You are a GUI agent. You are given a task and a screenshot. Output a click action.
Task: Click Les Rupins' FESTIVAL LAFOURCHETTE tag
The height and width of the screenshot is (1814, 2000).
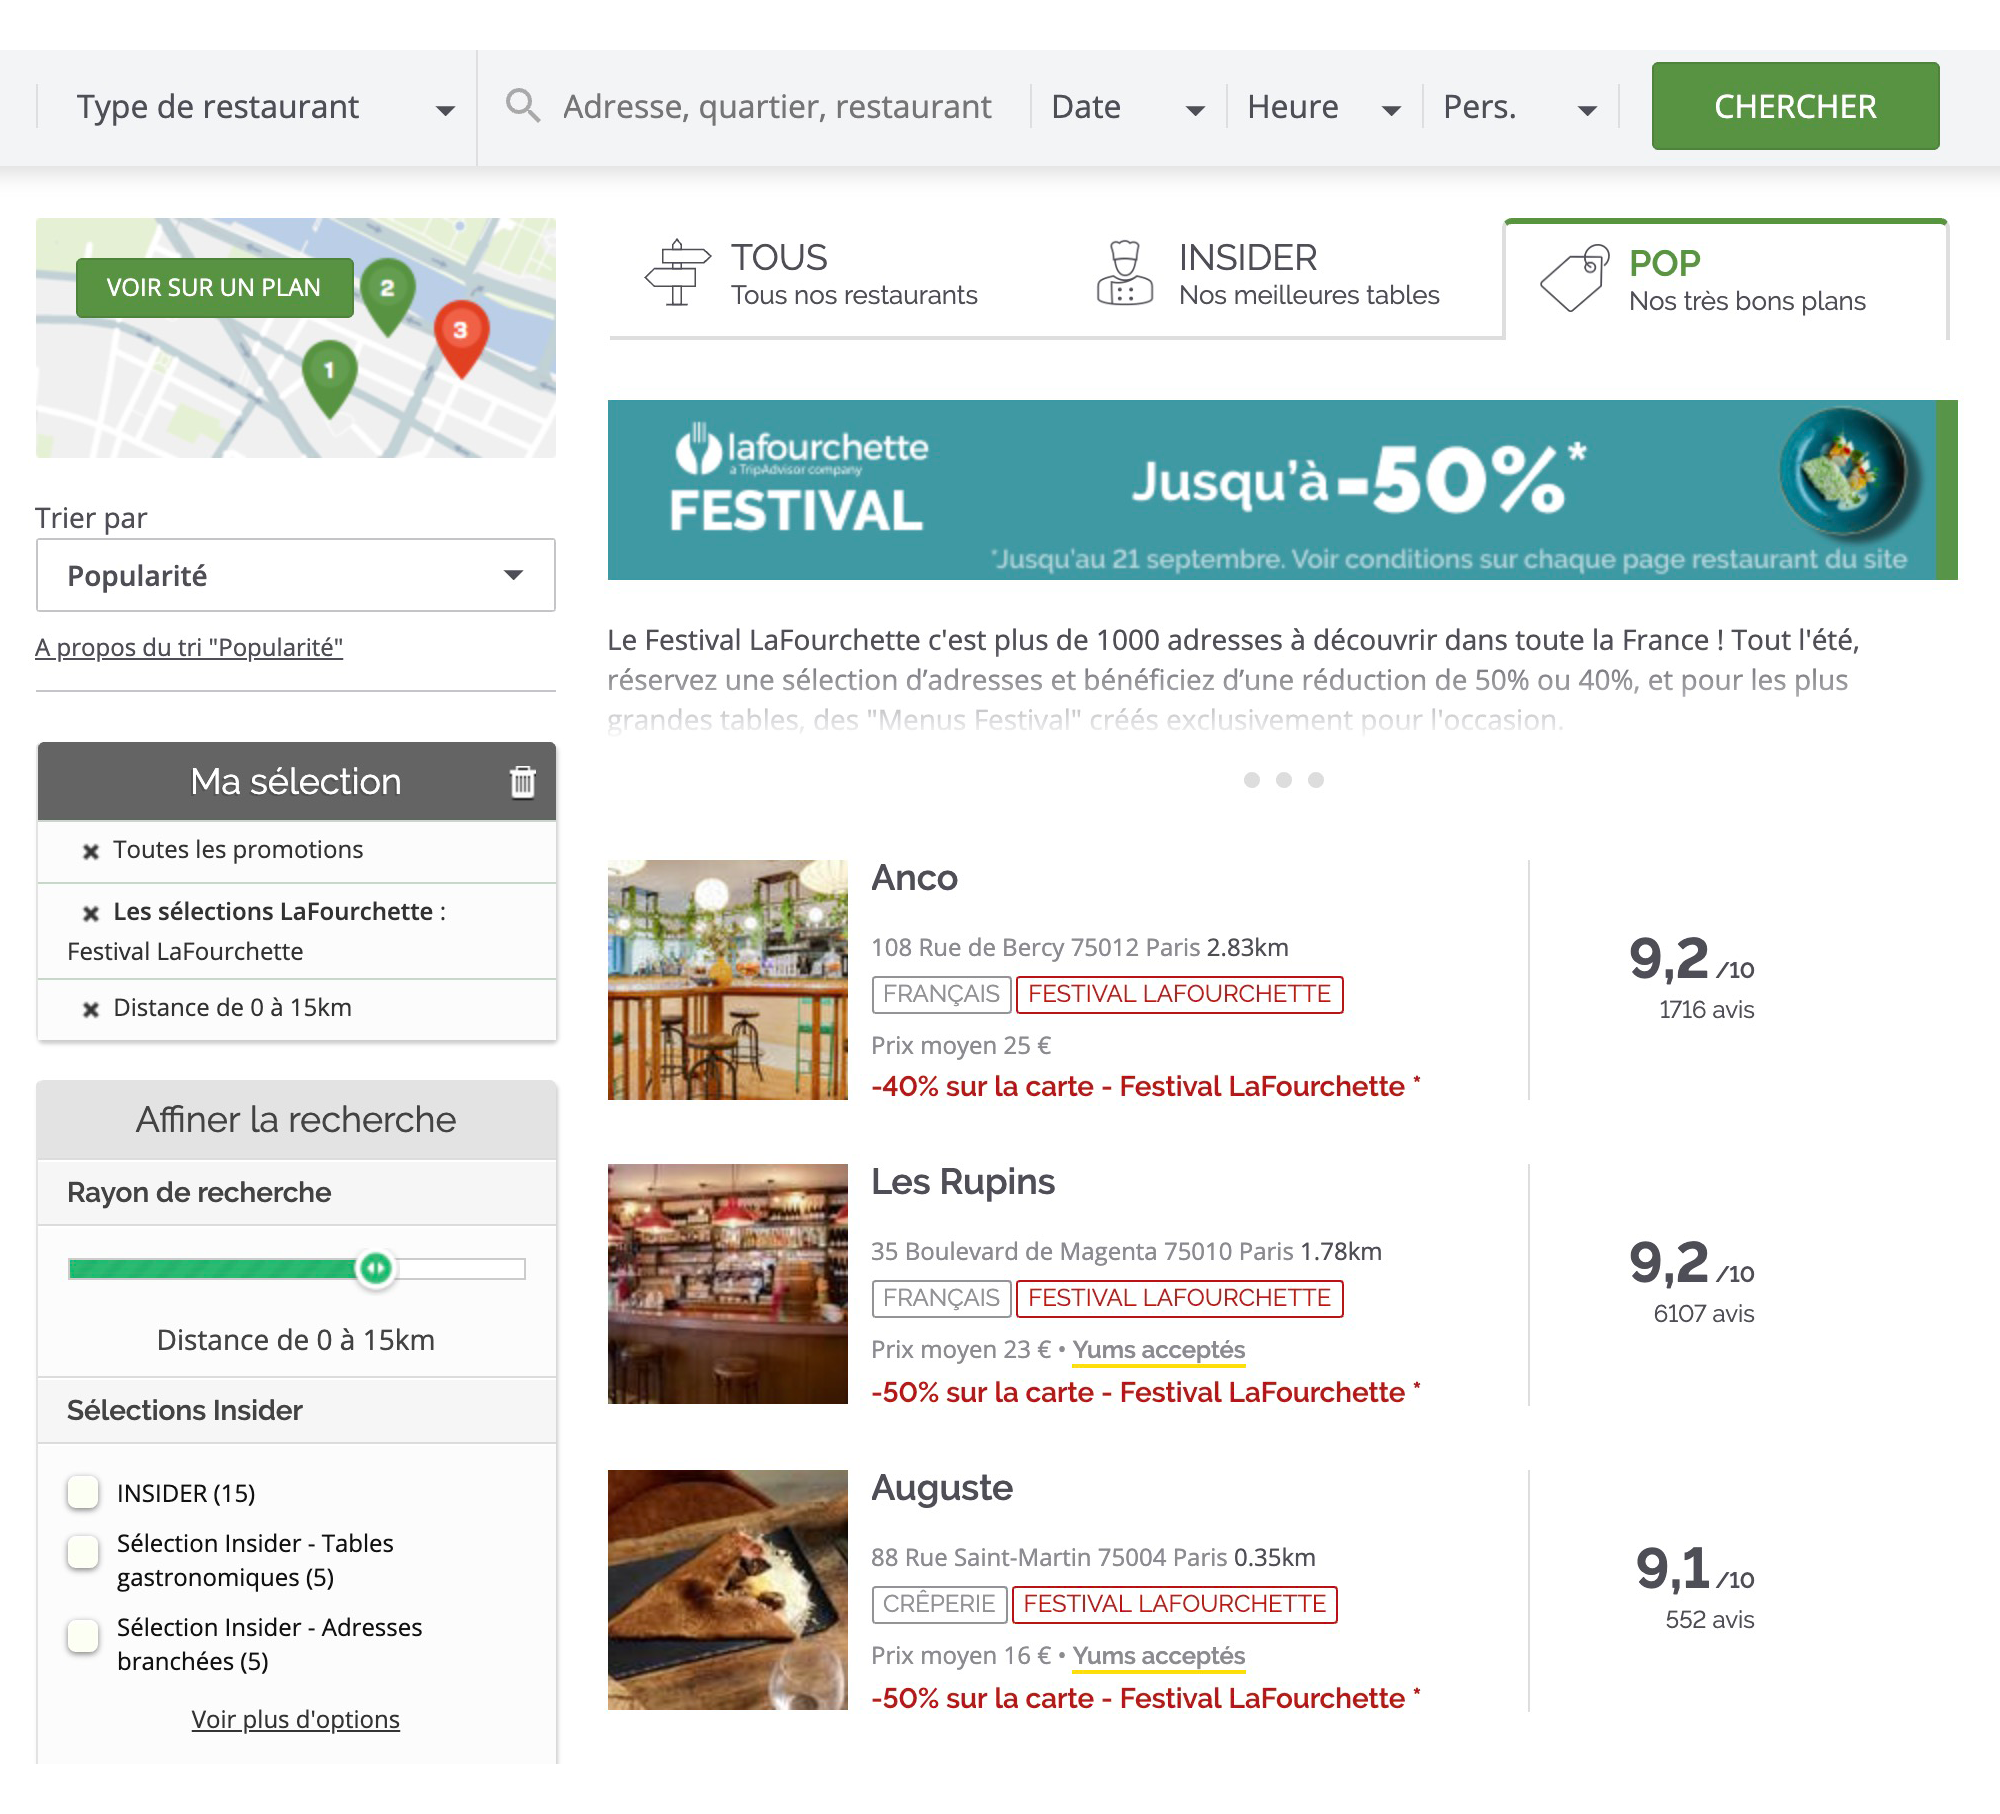[1180, 1299]
